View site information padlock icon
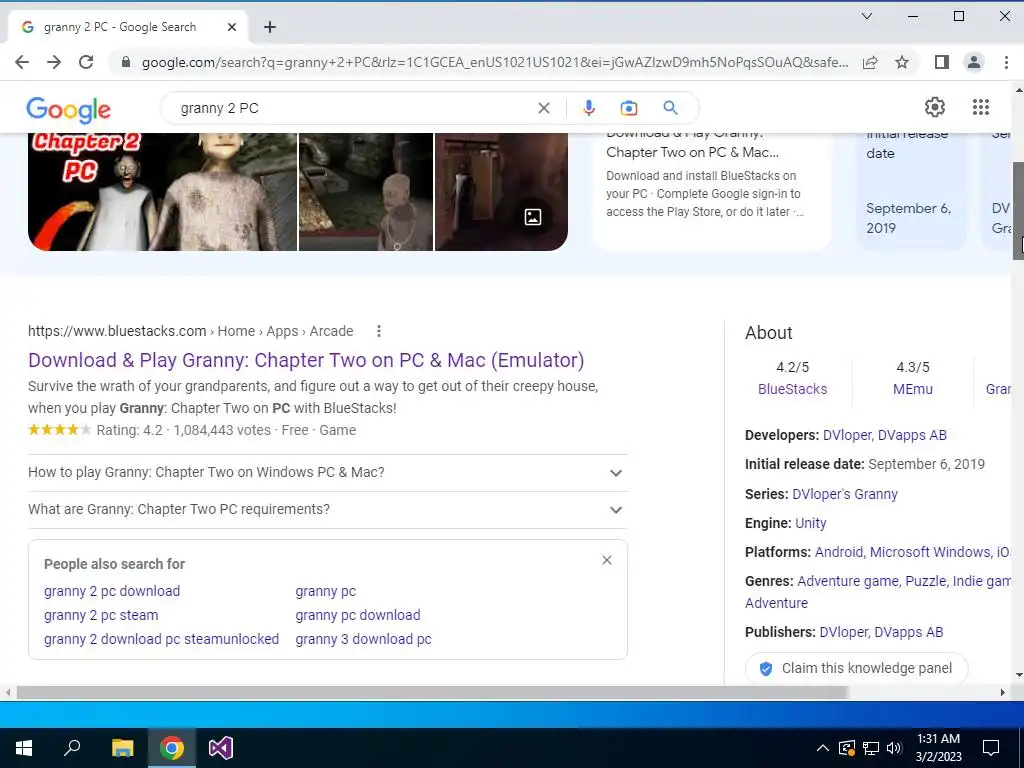Viewport: 1024px width, 768px height. point(126,62)
